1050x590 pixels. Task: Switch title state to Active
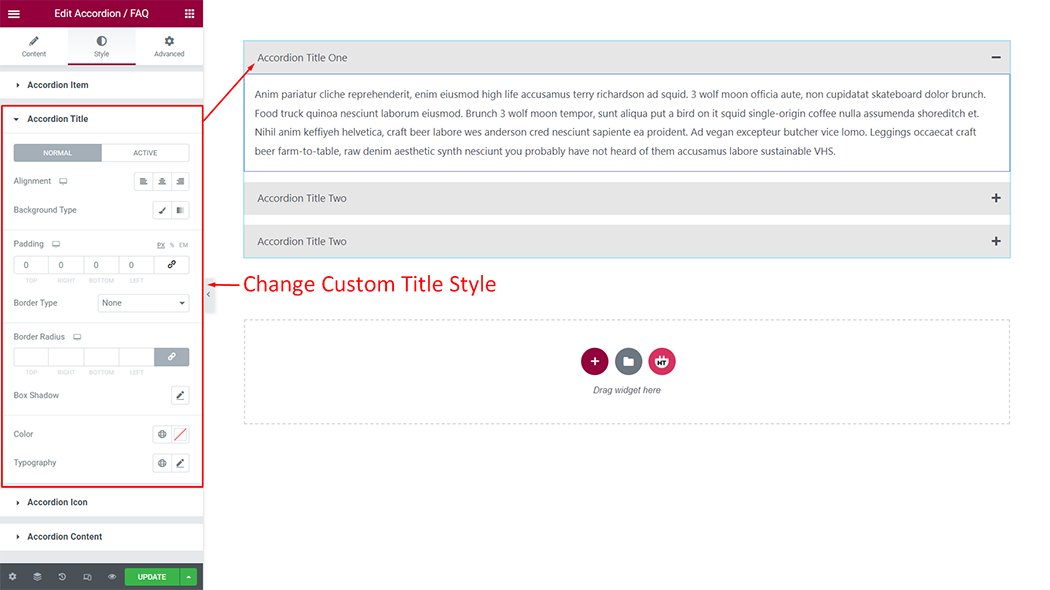click(x=145, y=153)
